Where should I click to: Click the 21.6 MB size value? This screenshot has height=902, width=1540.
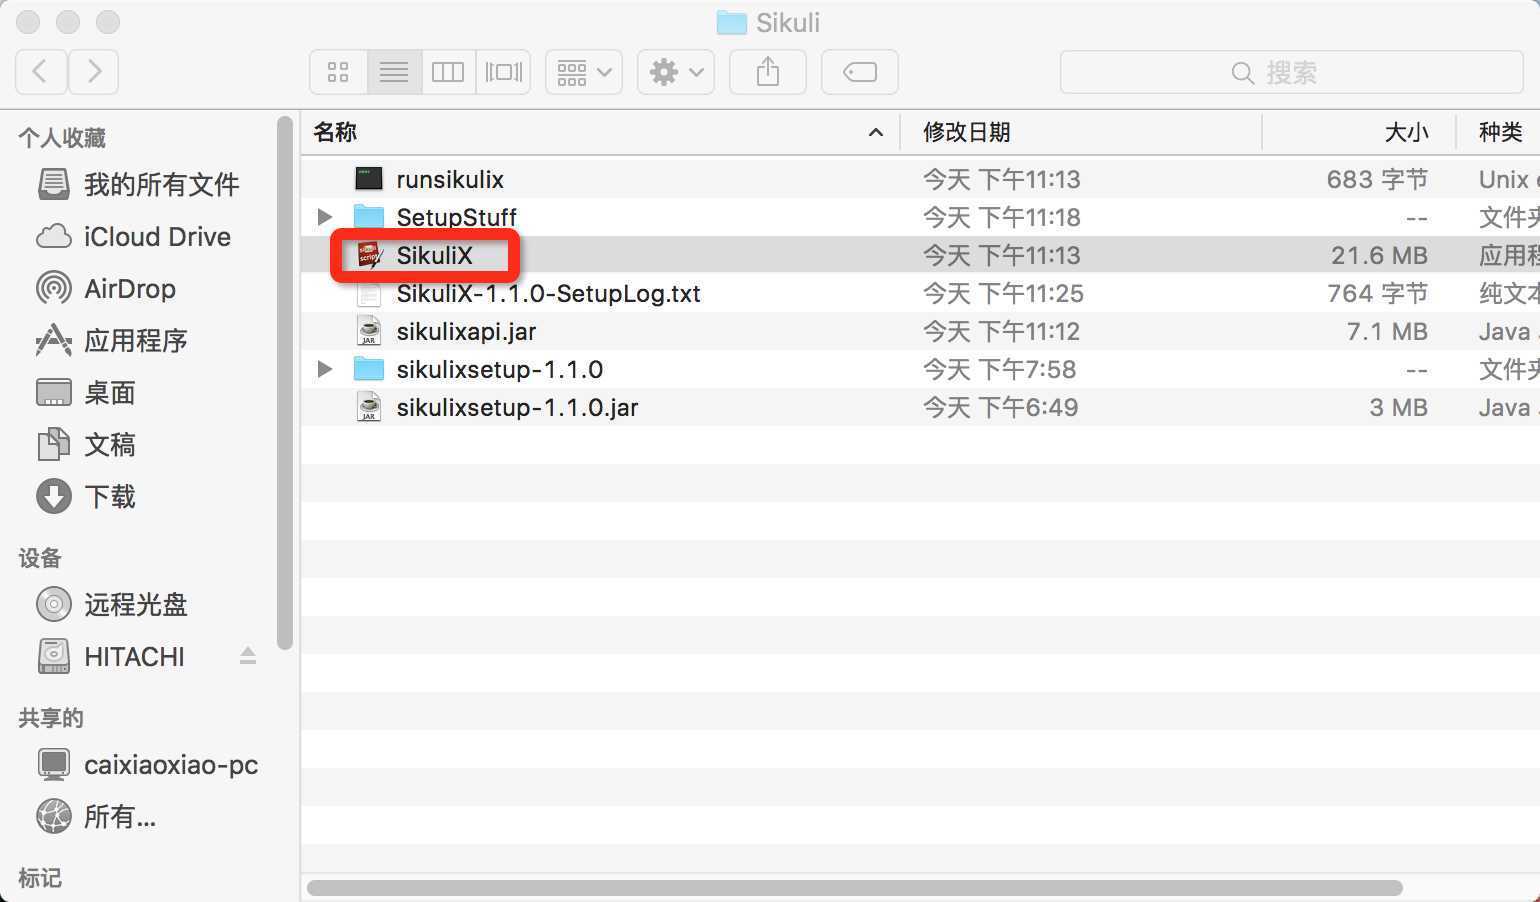[1379, 255]
